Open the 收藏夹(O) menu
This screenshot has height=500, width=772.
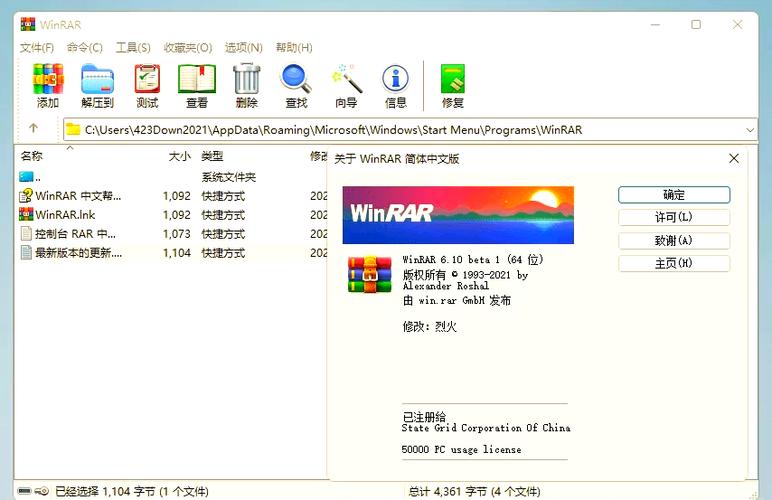(x=188, y=48)
